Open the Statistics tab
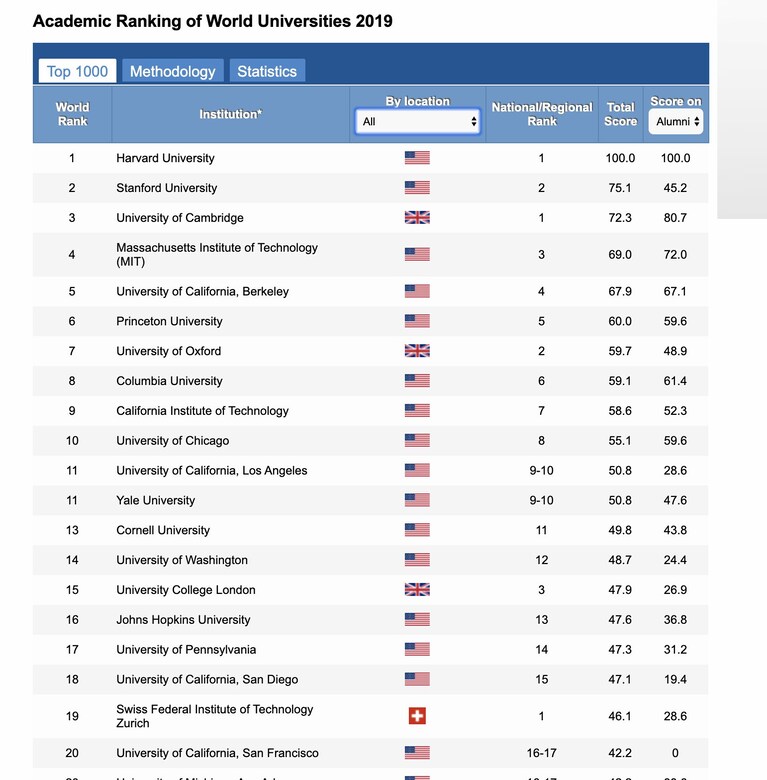This screenshot has width=767, height=780. coord(267,71)
